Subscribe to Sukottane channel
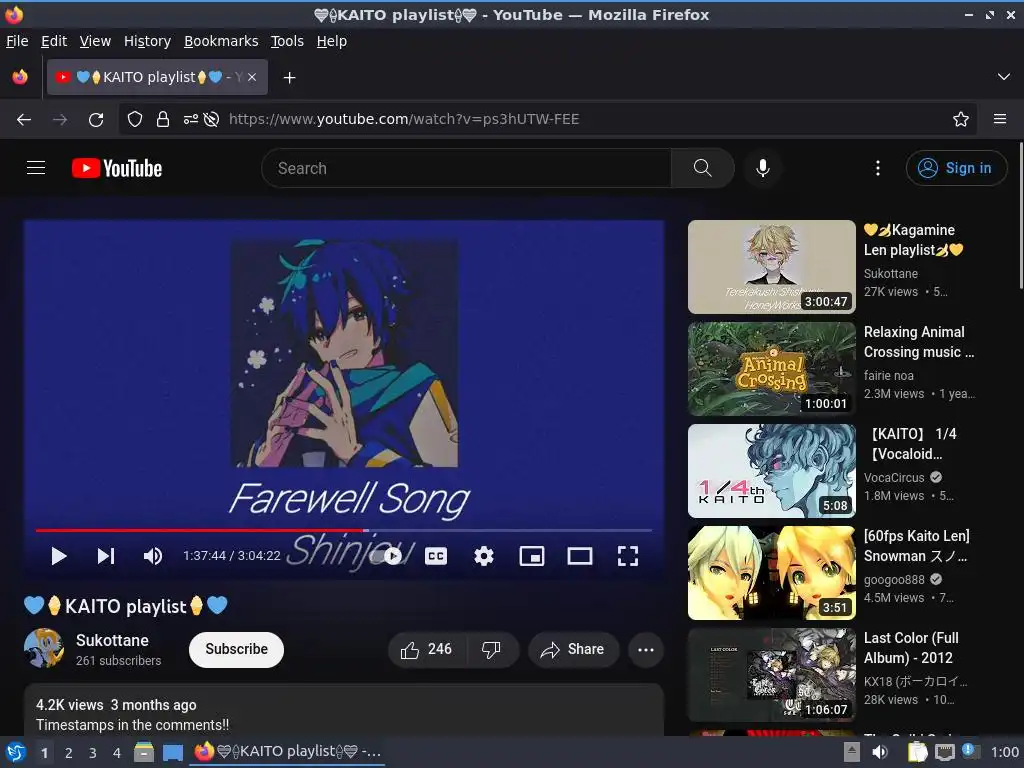 click(236, 649)
